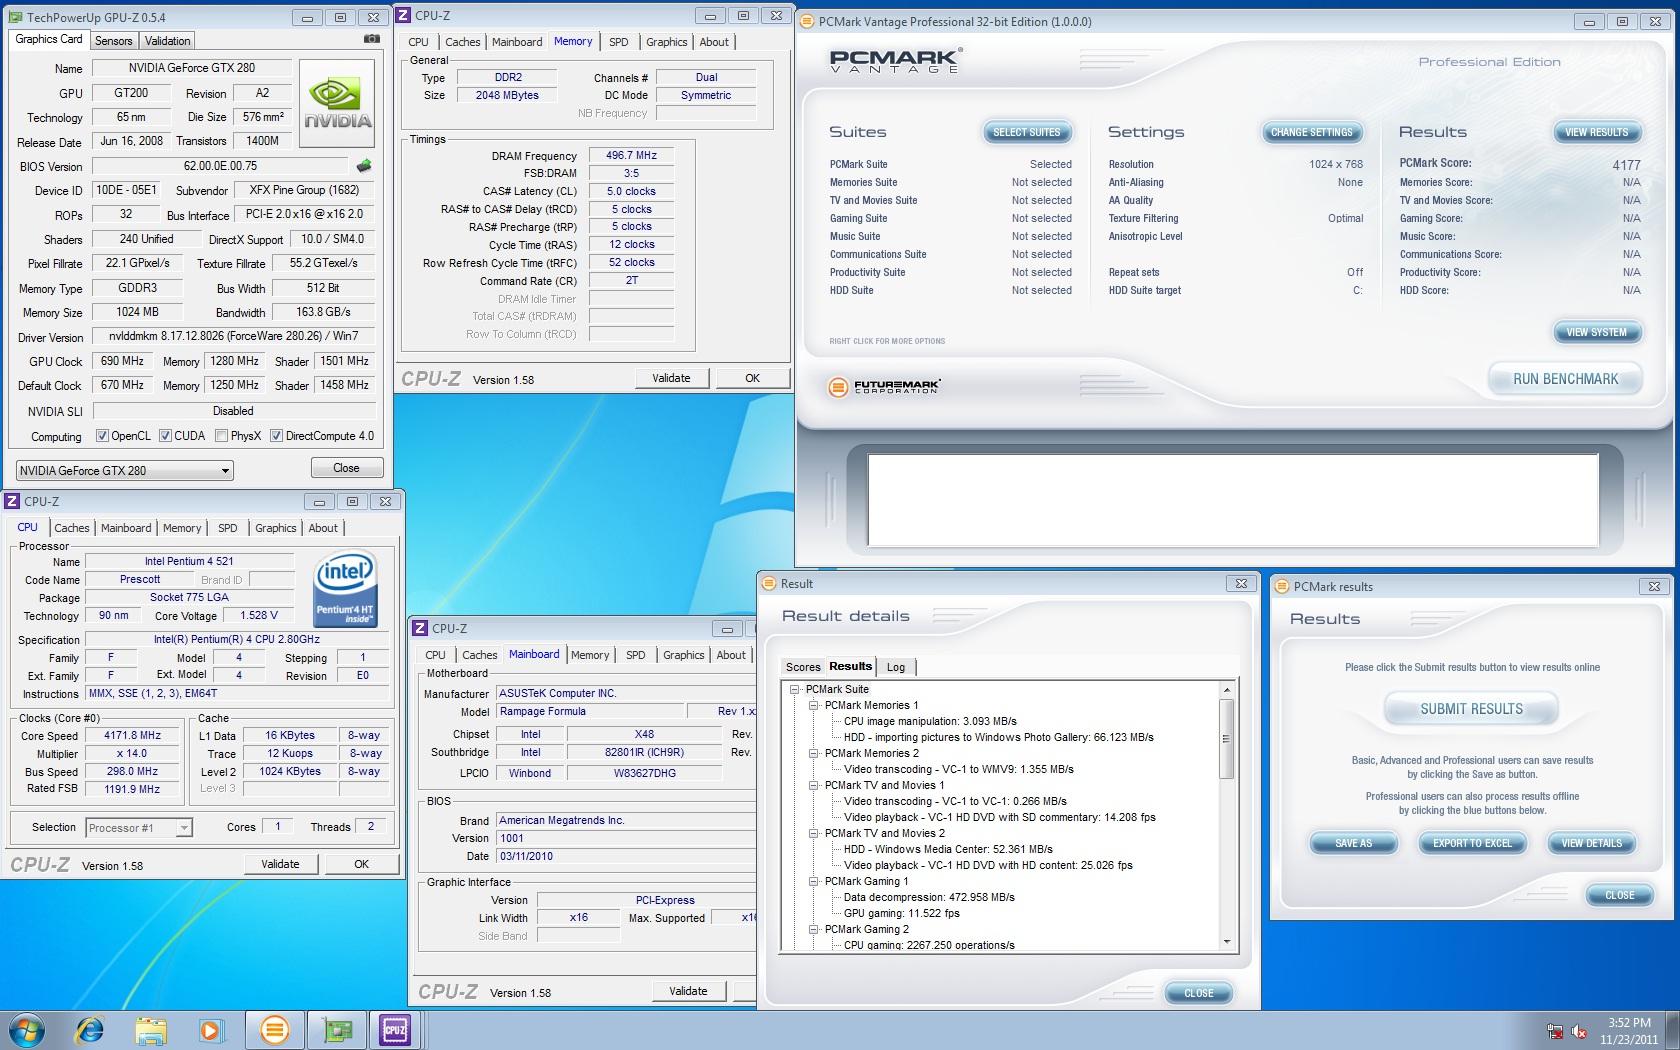1680x1050 pixels.
Task: Switch to GPU-Z Sensors tab
Action: click(x=113, y=41)
